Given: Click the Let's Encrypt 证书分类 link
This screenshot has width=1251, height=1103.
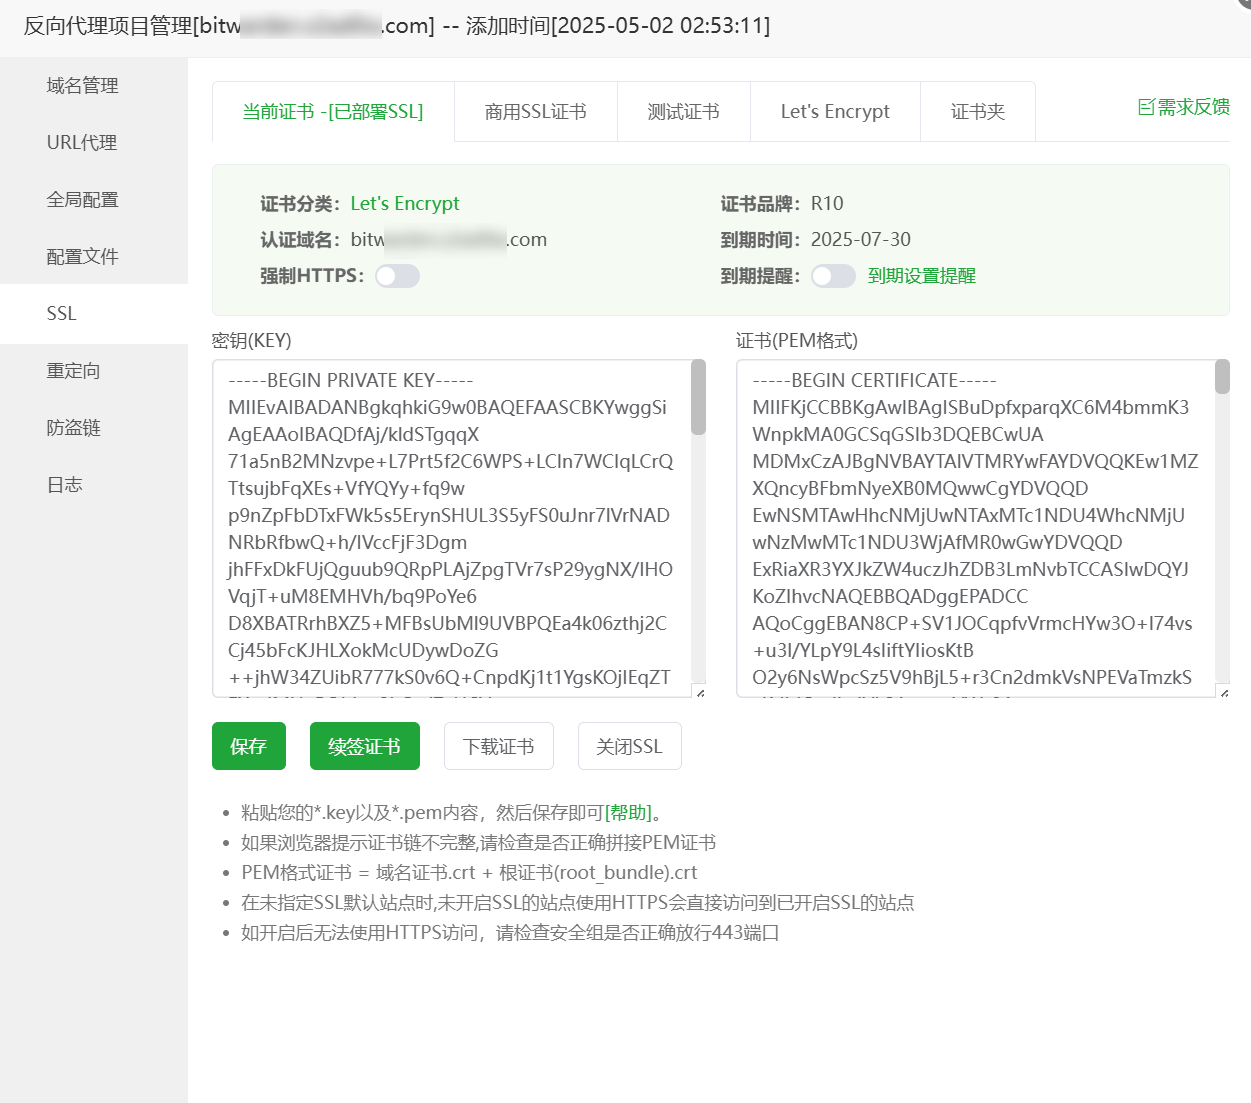Looking at the screenshot, I should (405, 203).
